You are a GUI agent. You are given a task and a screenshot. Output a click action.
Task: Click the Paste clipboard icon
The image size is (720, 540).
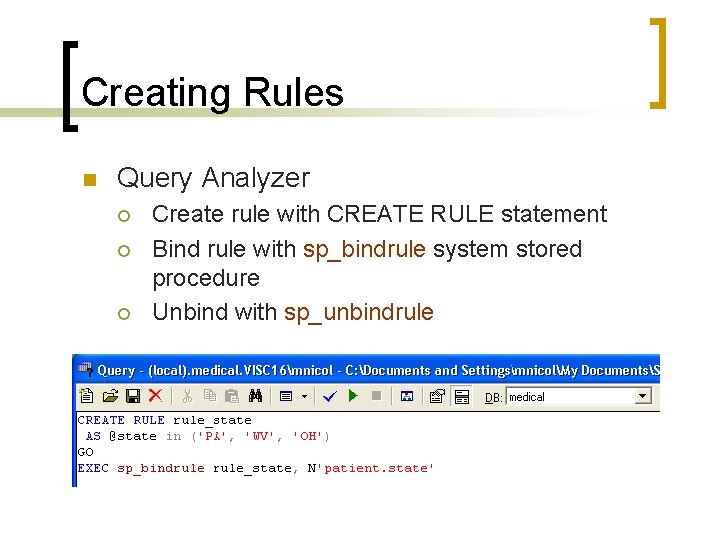click(x=232, y=396)
